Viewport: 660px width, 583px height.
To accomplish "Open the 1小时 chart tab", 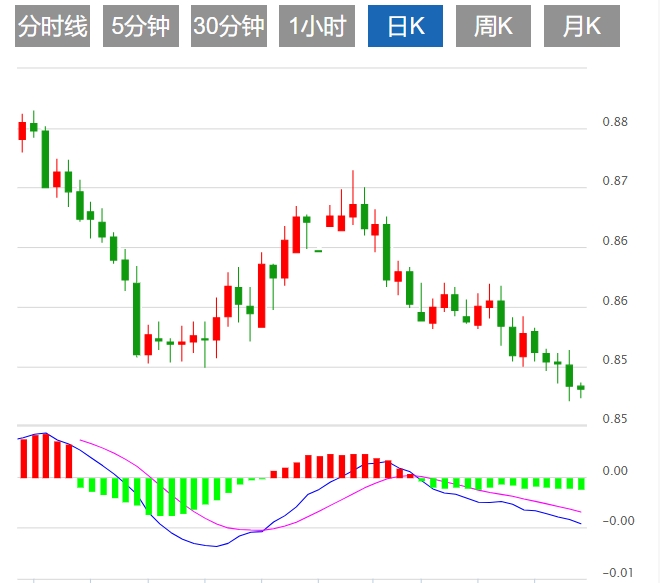I will 317,26.
